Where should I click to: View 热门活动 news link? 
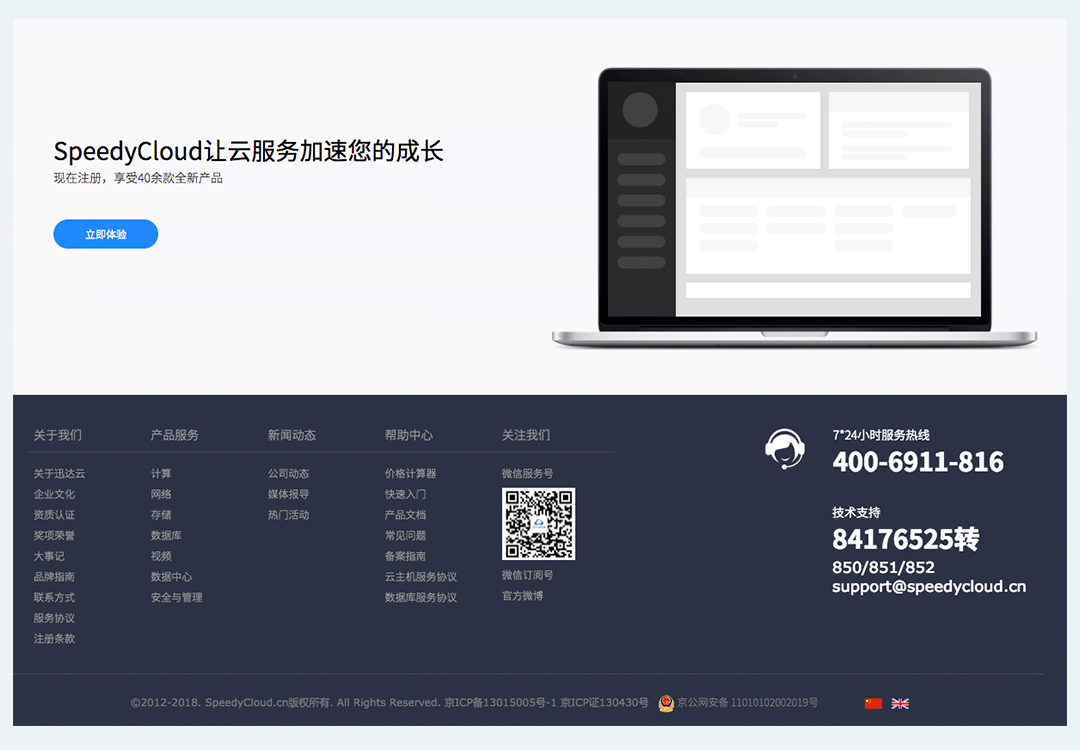coord(289,515)
